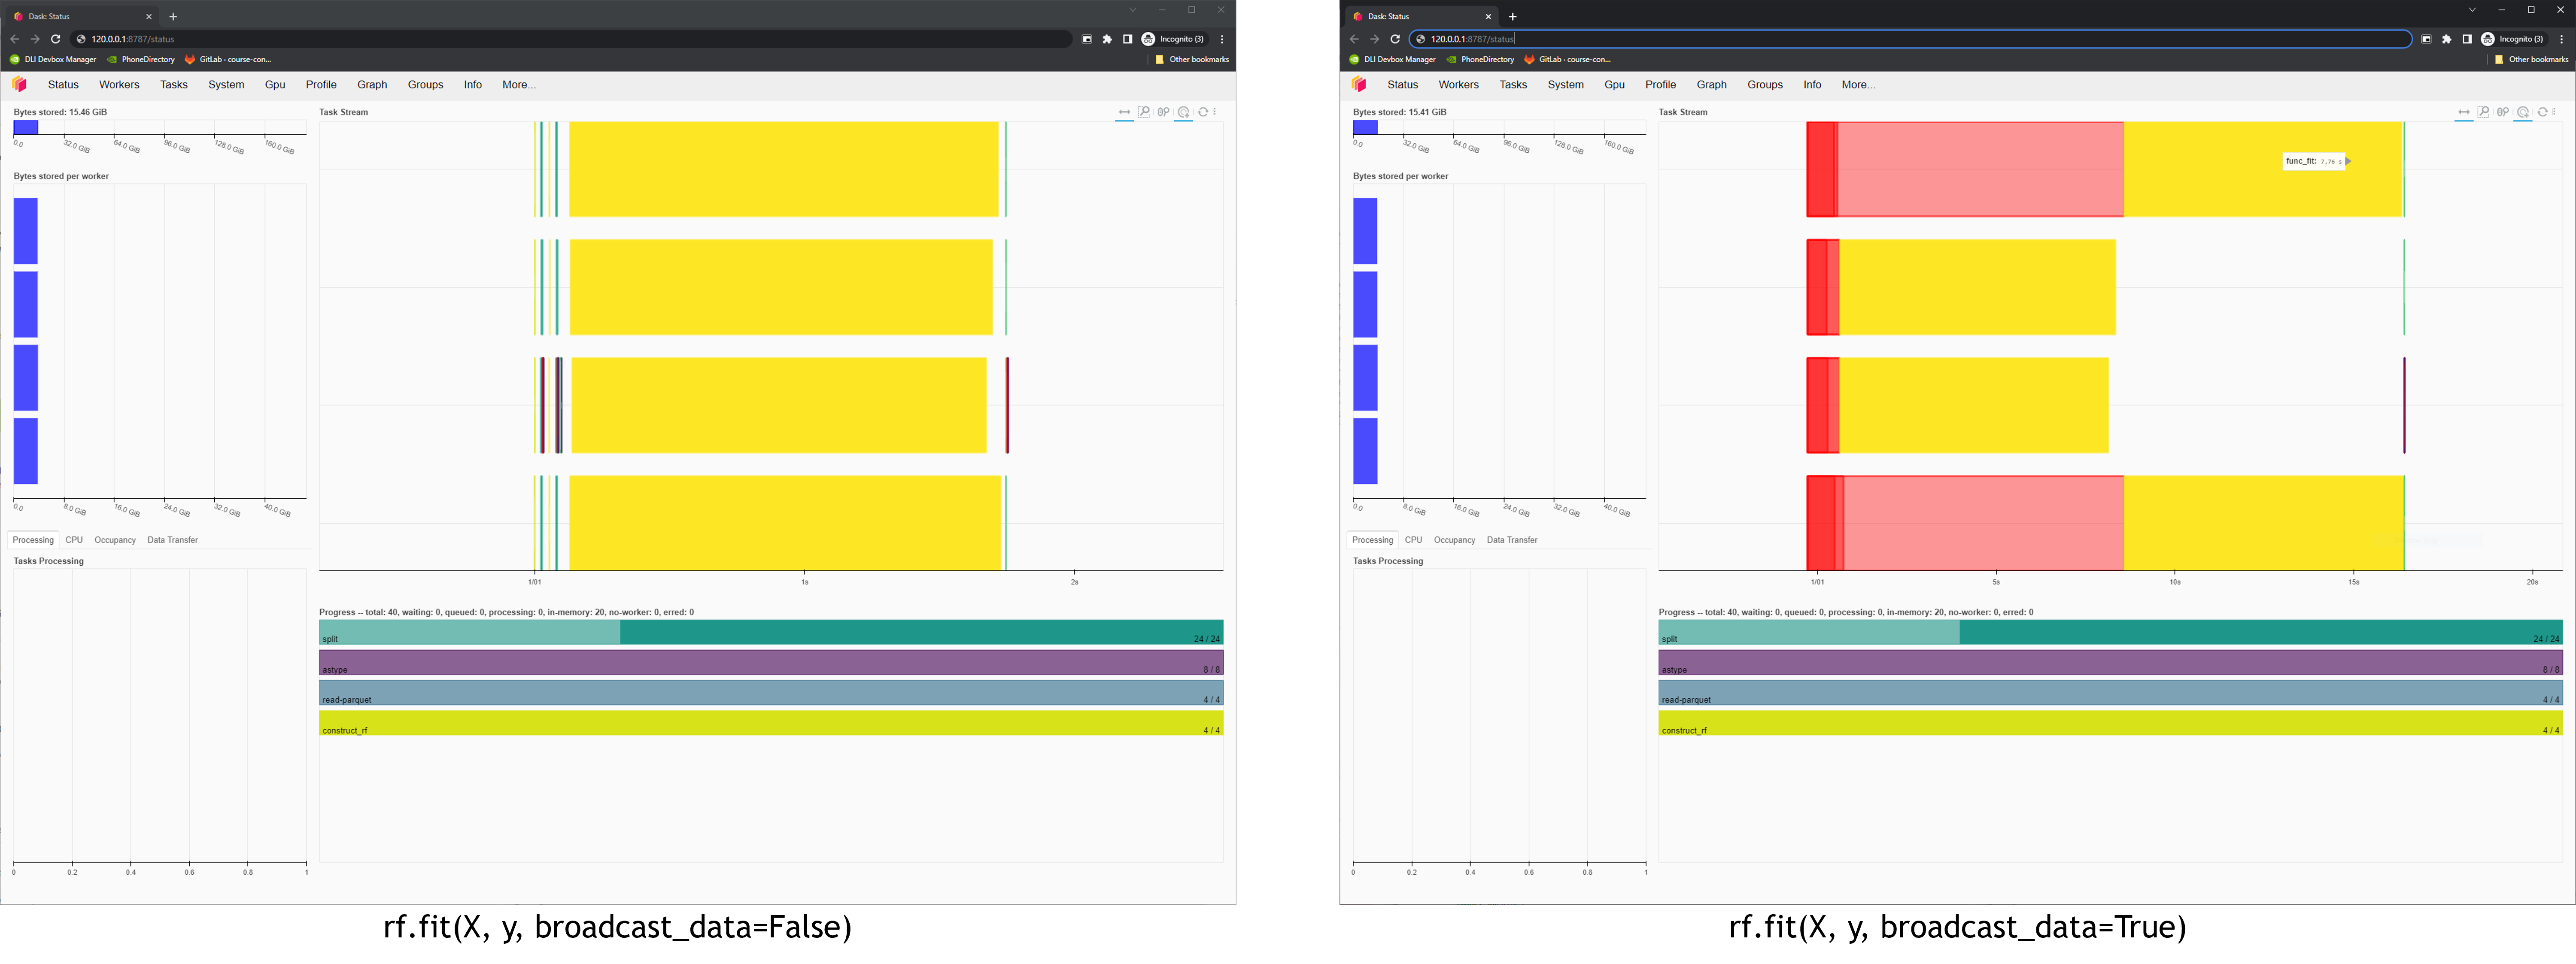Open Extensions puzzle icon in left browser
2576x964 pixels.
pyautogui.click(x=1107, y=39)
